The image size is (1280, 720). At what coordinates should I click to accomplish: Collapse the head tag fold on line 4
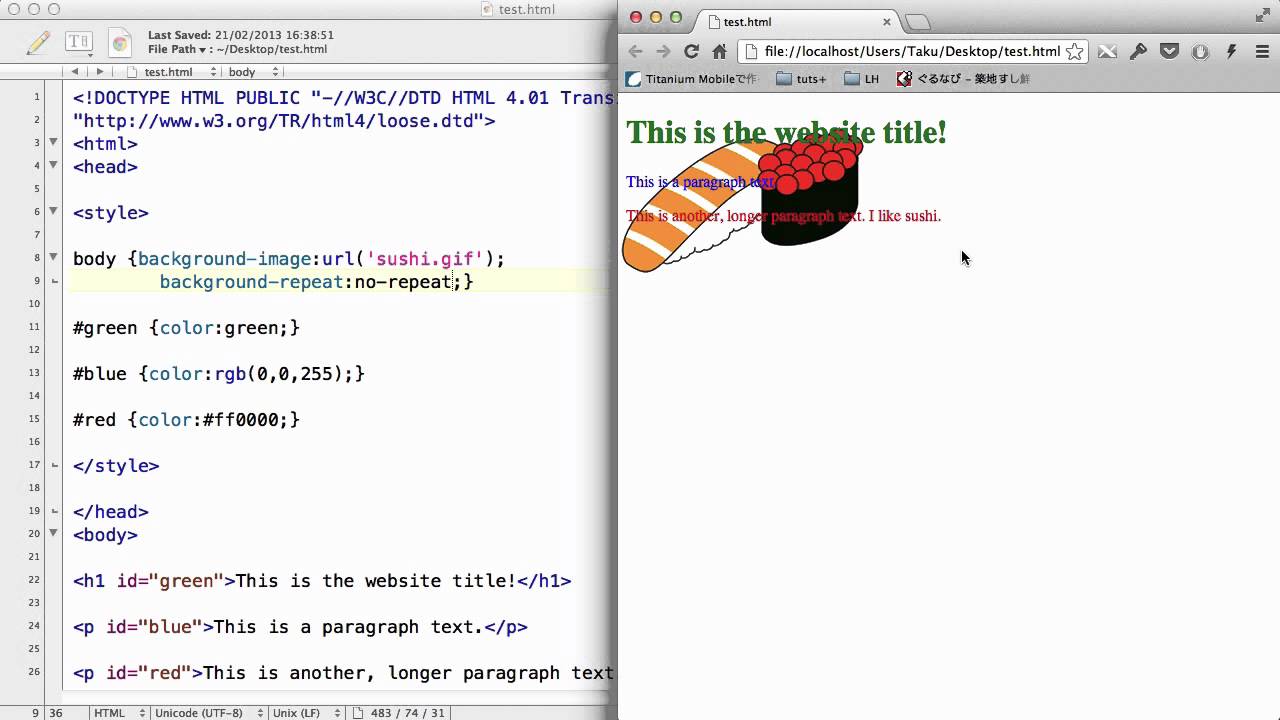pyautogui.click(x=54, y=166)
